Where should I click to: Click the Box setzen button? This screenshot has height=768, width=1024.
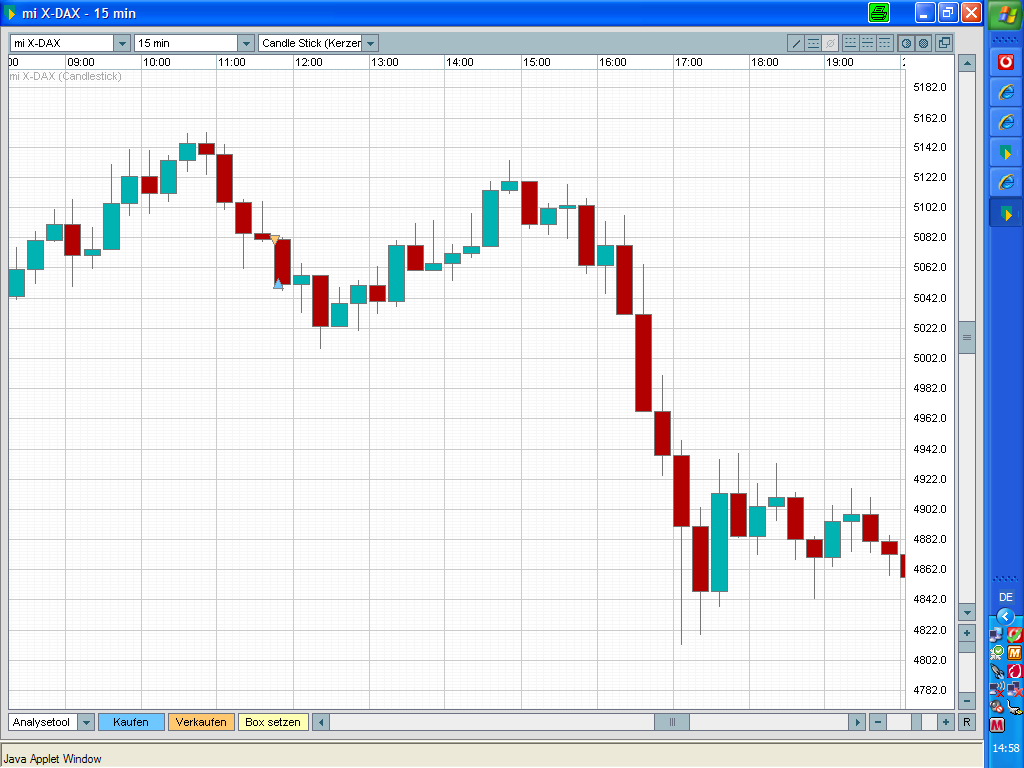point(273,722)
